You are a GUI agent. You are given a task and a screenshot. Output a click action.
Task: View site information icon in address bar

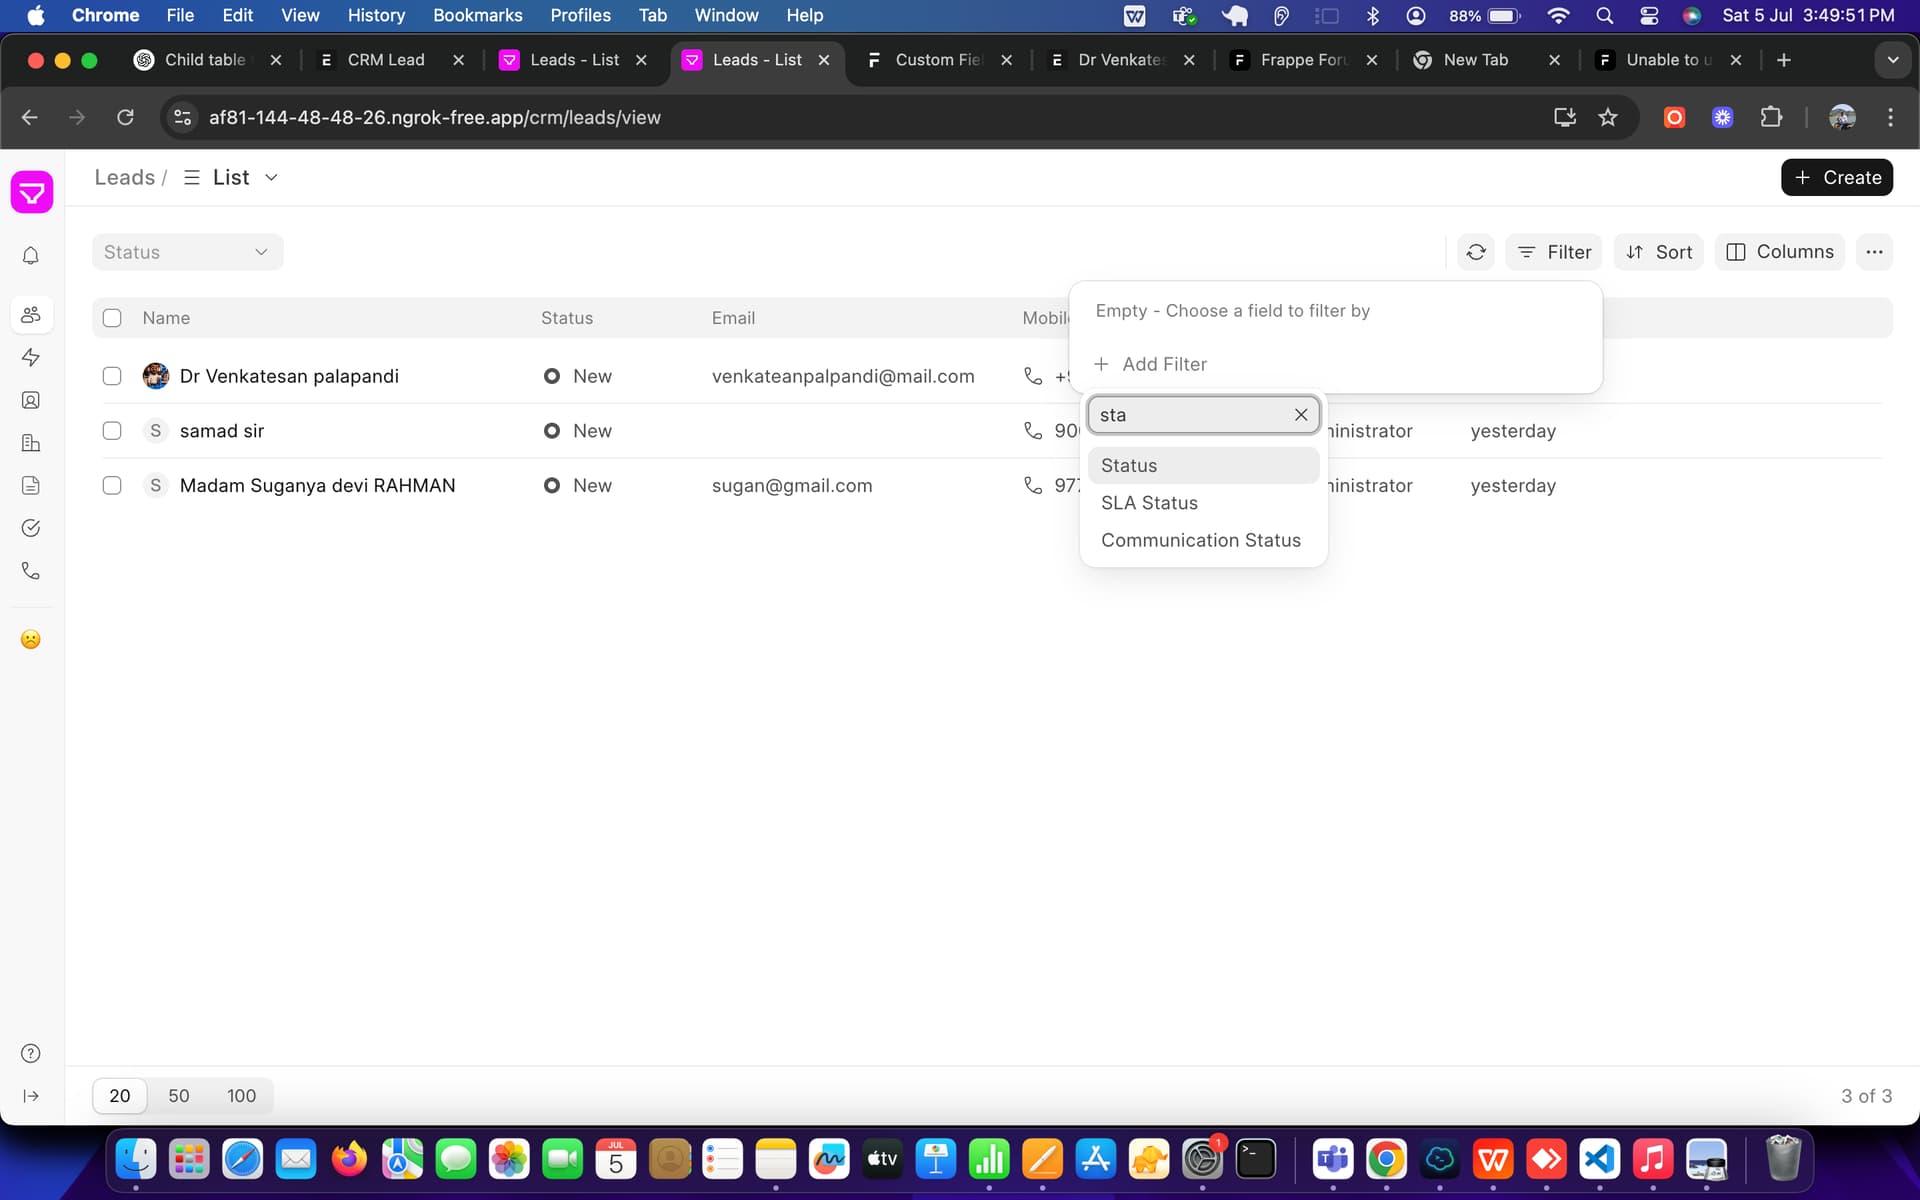183,117
